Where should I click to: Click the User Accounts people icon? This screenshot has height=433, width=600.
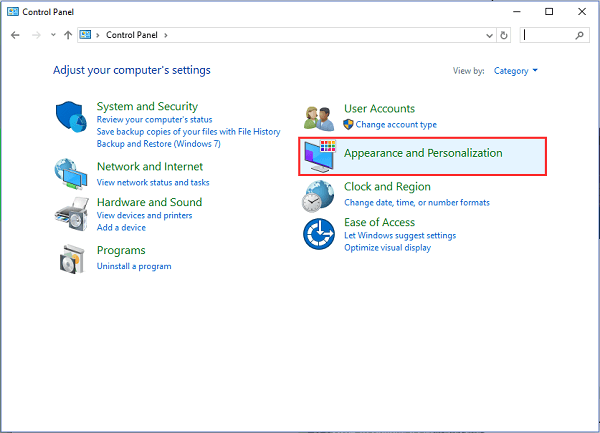[319, 117]
